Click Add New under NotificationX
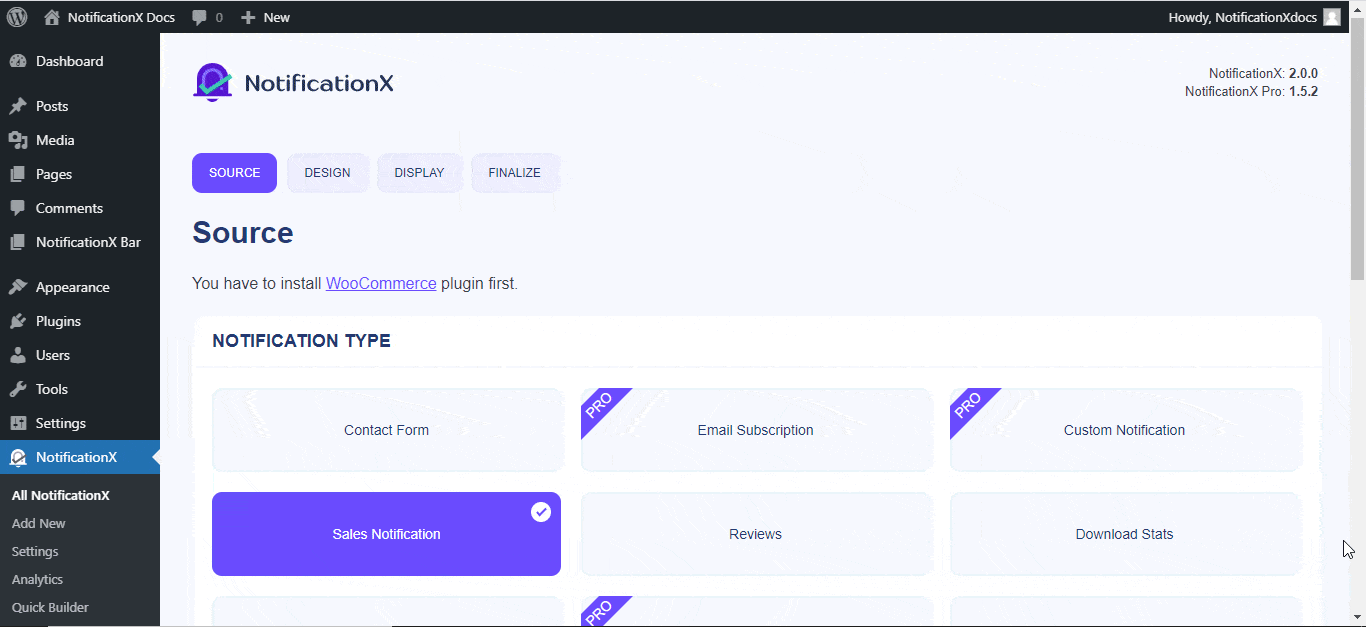Image resolution: width=1366 pixels, height=627 pixels. [39, 523]
